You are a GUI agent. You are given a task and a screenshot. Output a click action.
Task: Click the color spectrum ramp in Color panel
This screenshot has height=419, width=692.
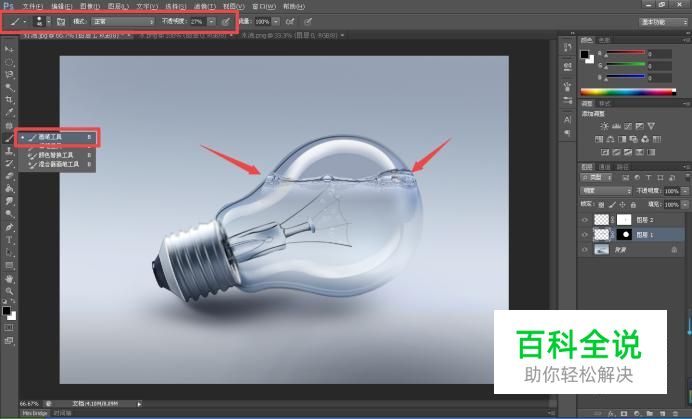click(x=628, y=92)
